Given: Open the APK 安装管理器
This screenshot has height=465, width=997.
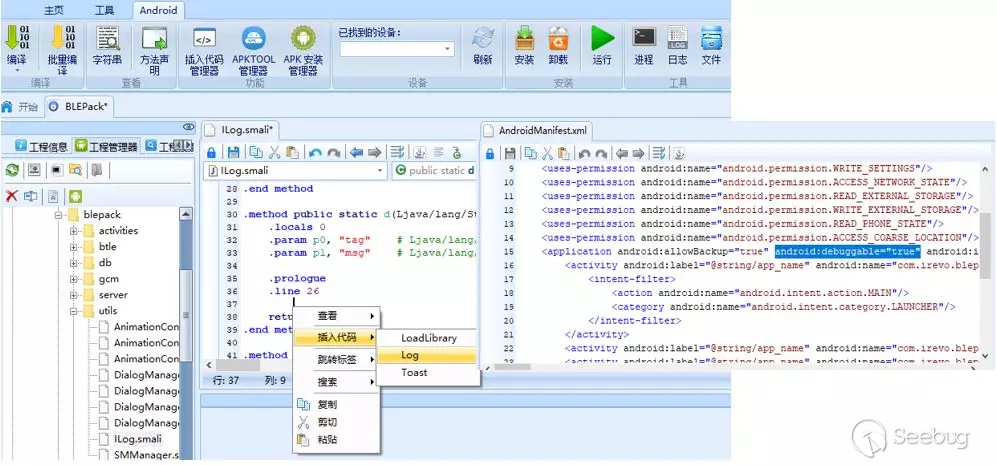Looking at the screenshot, I should pyautogui.click(x=303, y=50).
